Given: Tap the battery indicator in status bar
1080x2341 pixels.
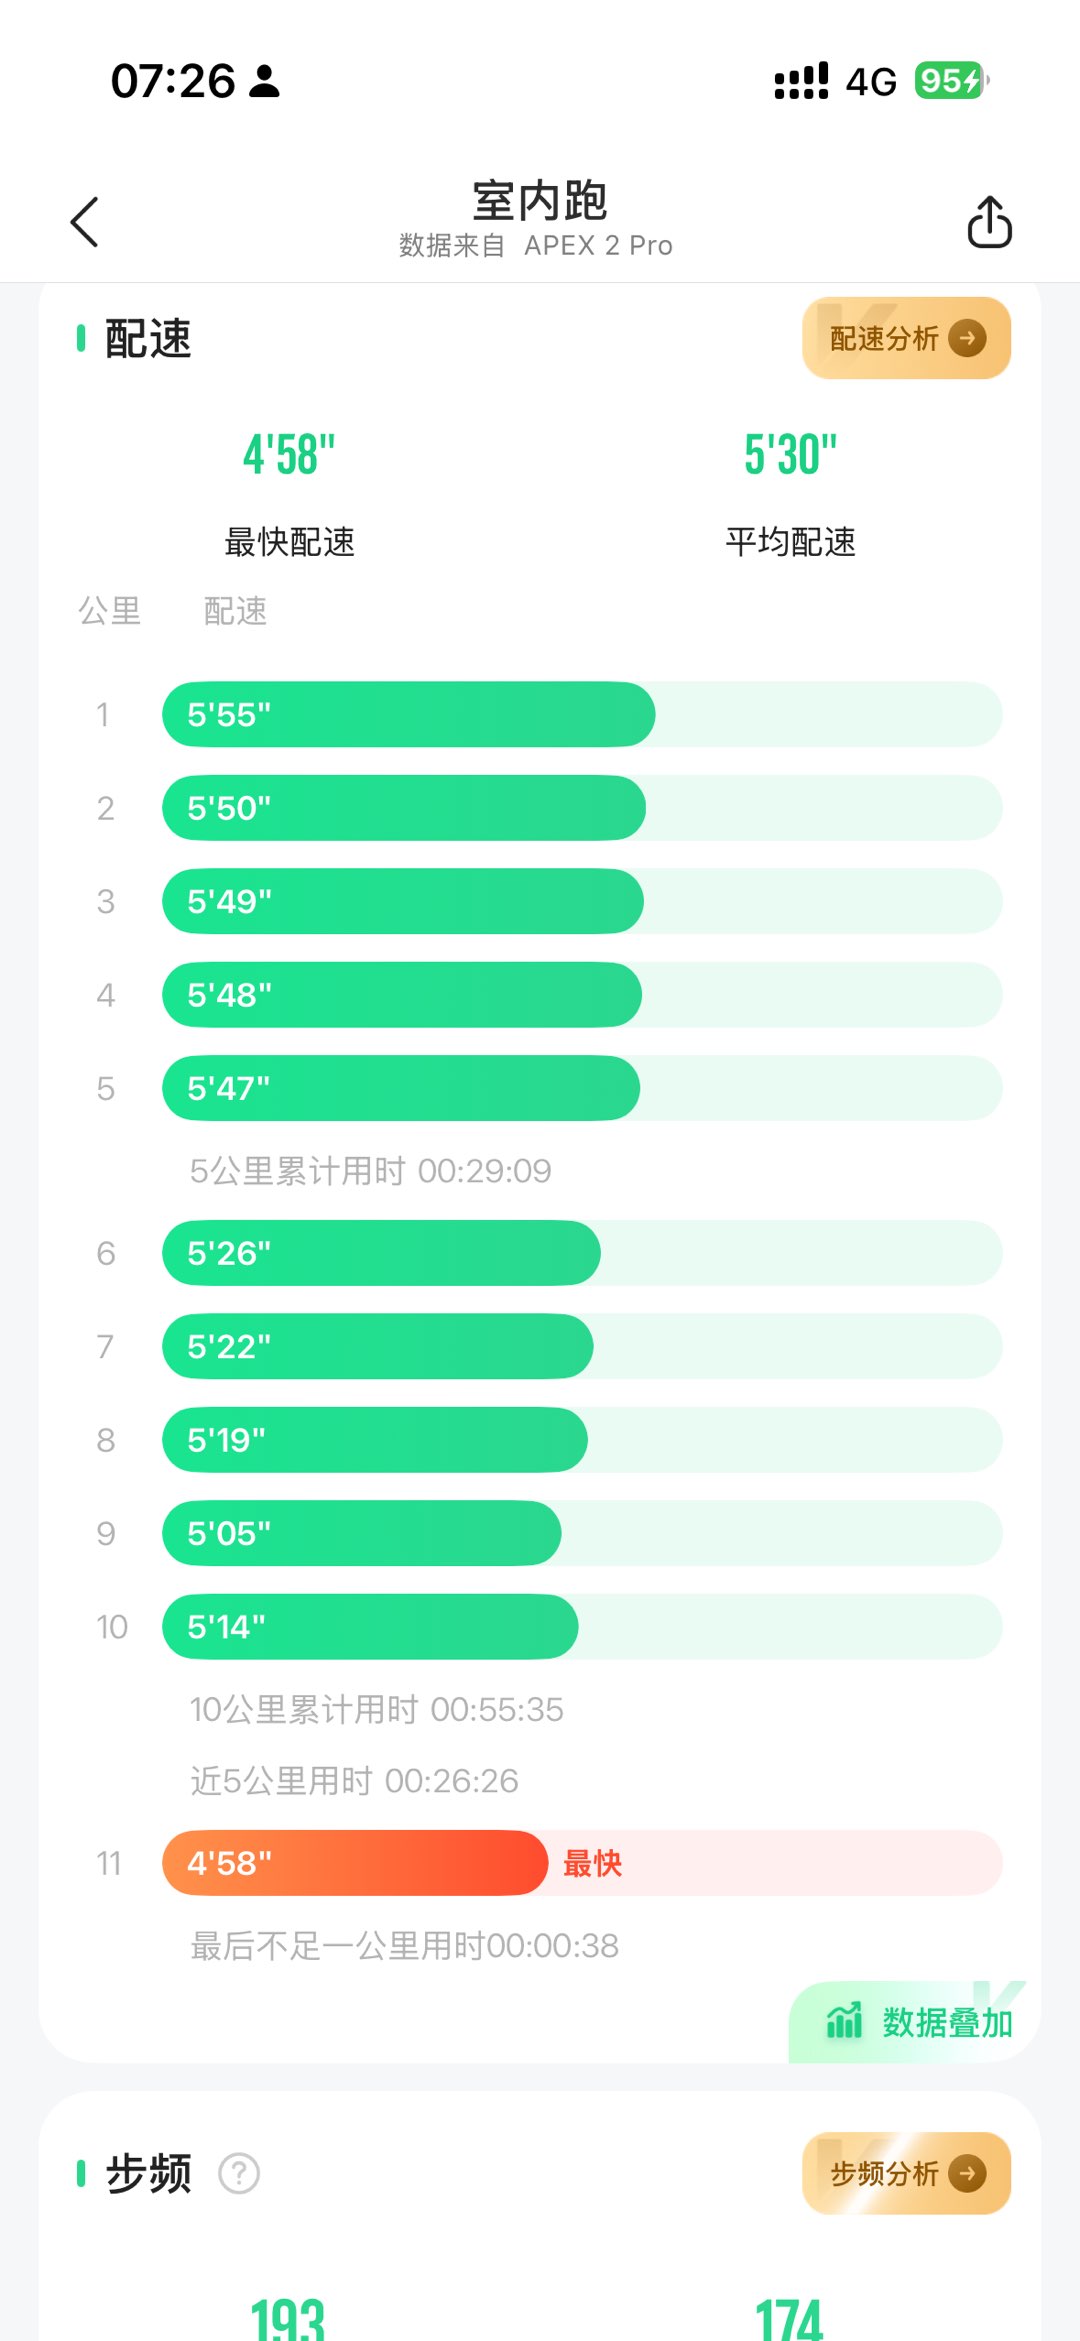Looking at the screenshot, I should [949, 81].
